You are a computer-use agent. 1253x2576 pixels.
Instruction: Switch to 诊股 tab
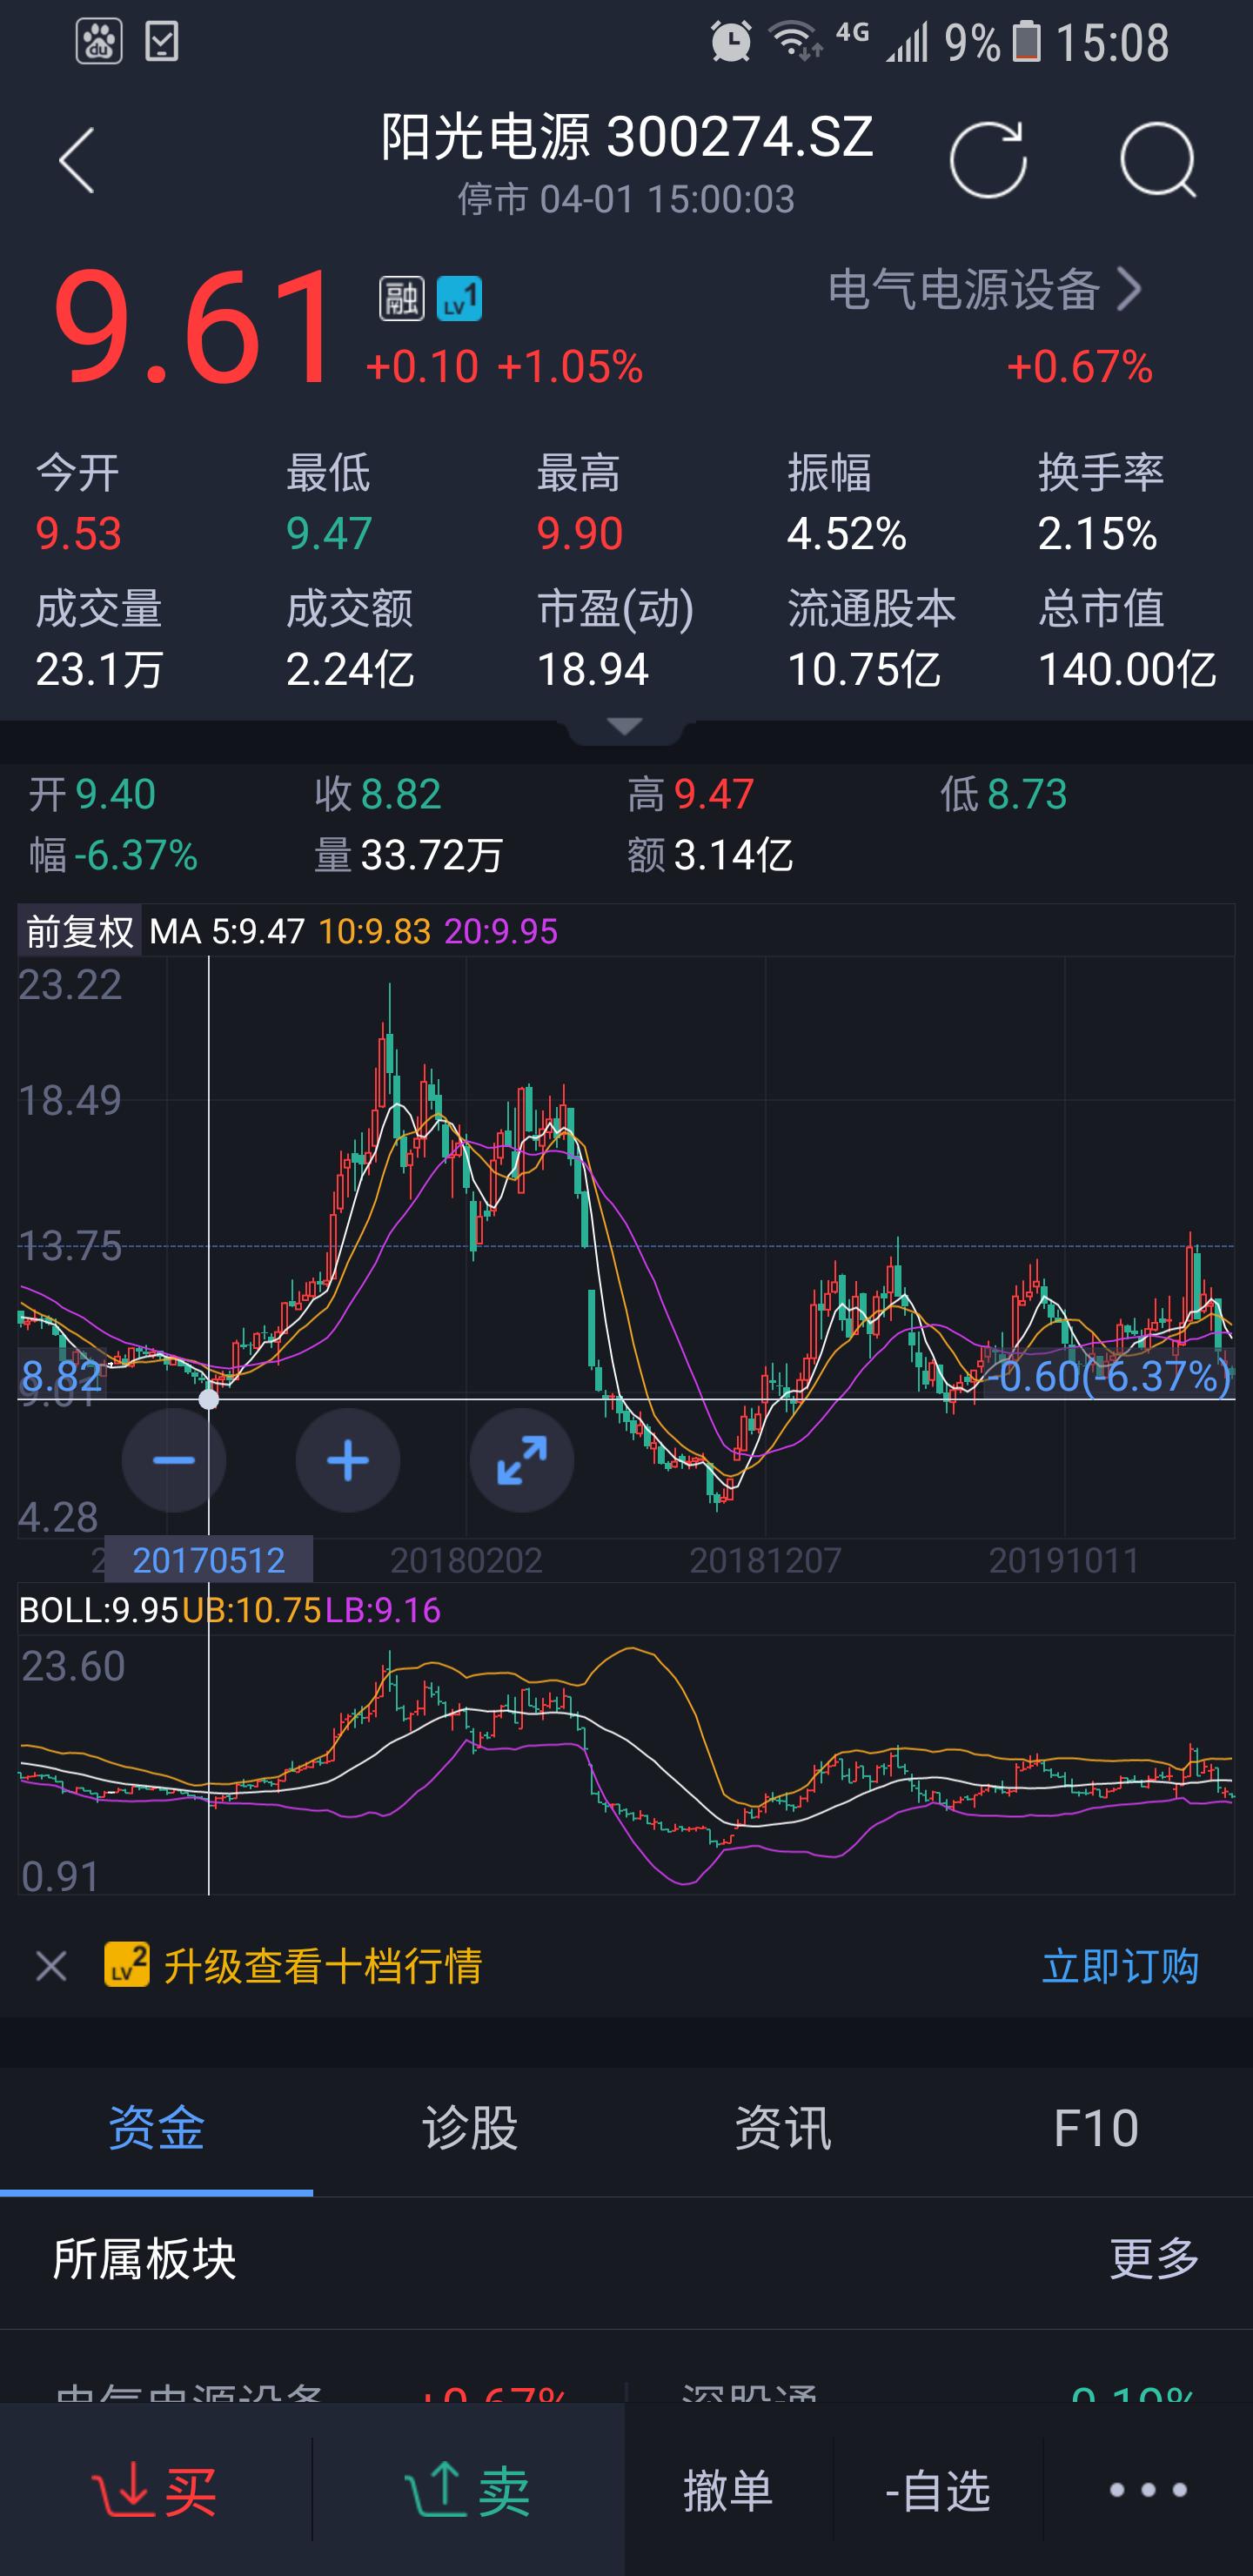click(470, 2128)
